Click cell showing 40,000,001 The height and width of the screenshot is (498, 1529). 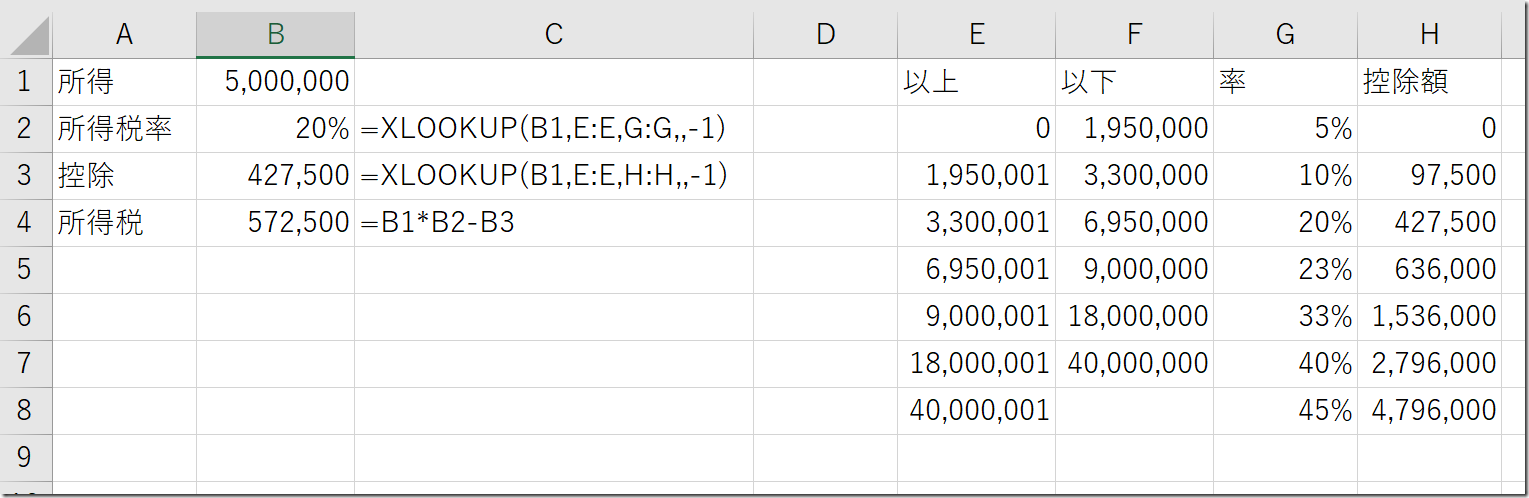tap(976, 411)
